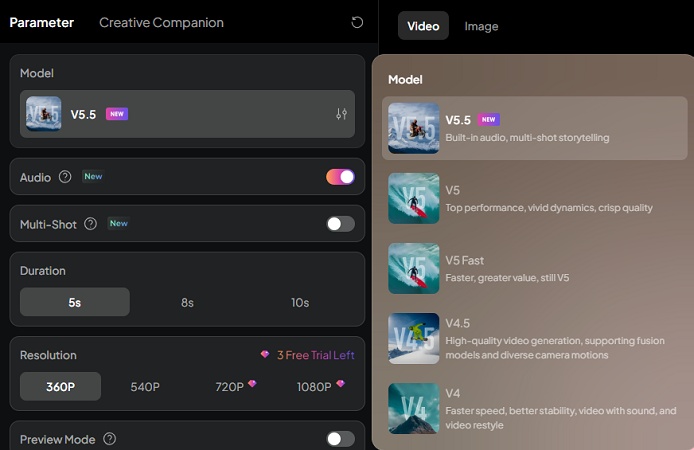Image resolution: width=694 pixels, height=450 pixels.
Task: Click V5.5 thumbnail in Parameter panel
Action: pyautogui.click(x=43, y=114)
